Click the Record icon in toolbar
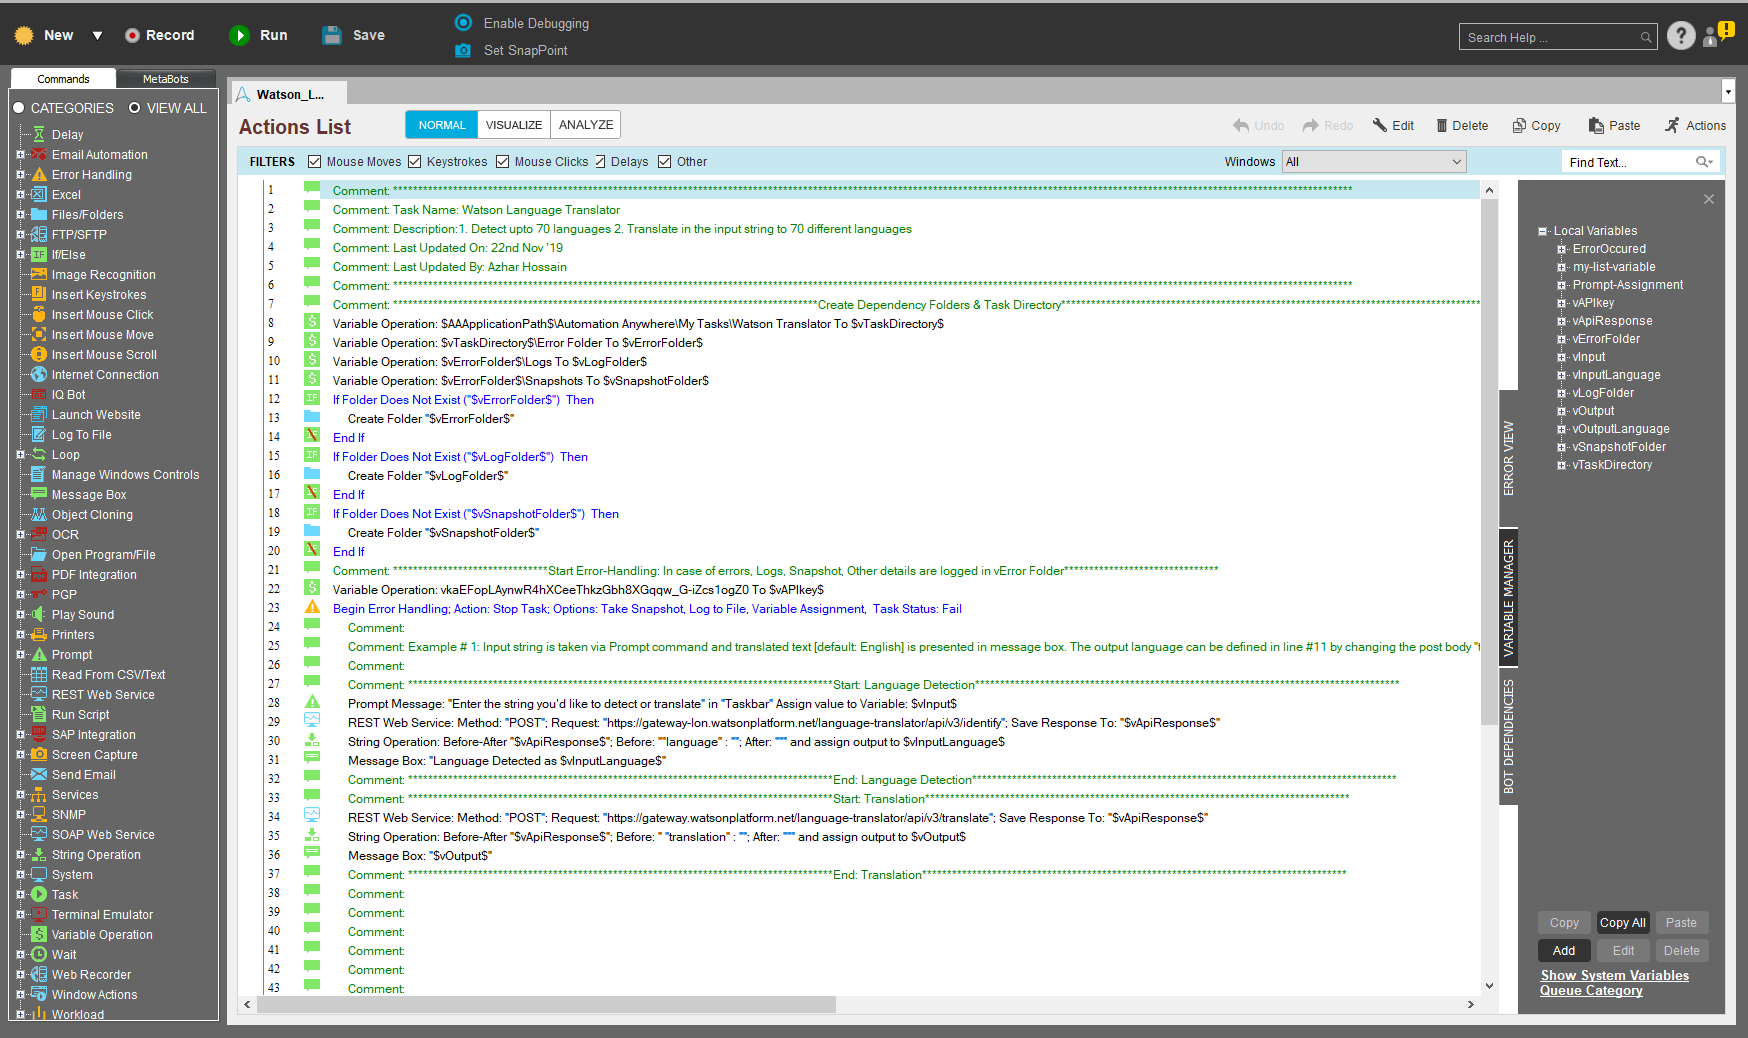This screenshot has width=1748, height=1038. 132,35
